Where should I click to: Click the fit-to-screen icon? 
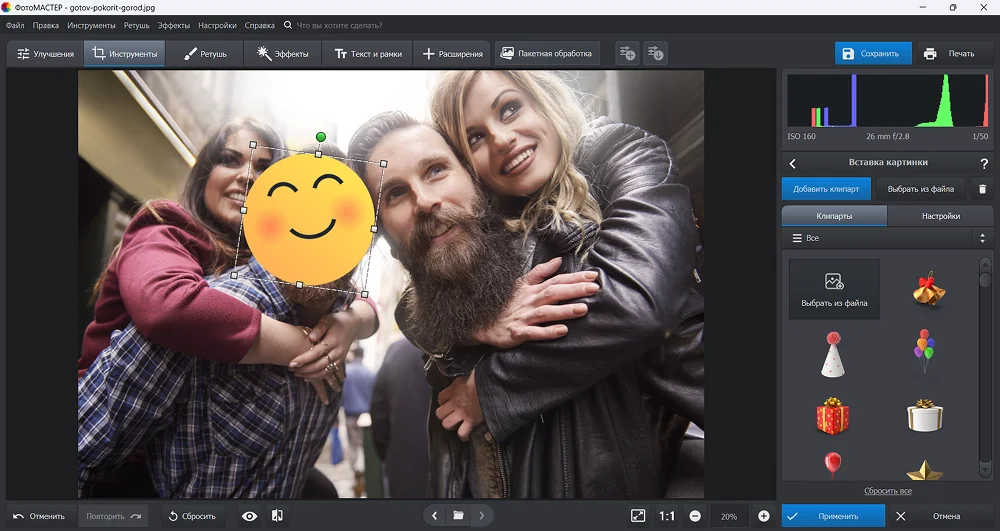click(x=638, y=516)
